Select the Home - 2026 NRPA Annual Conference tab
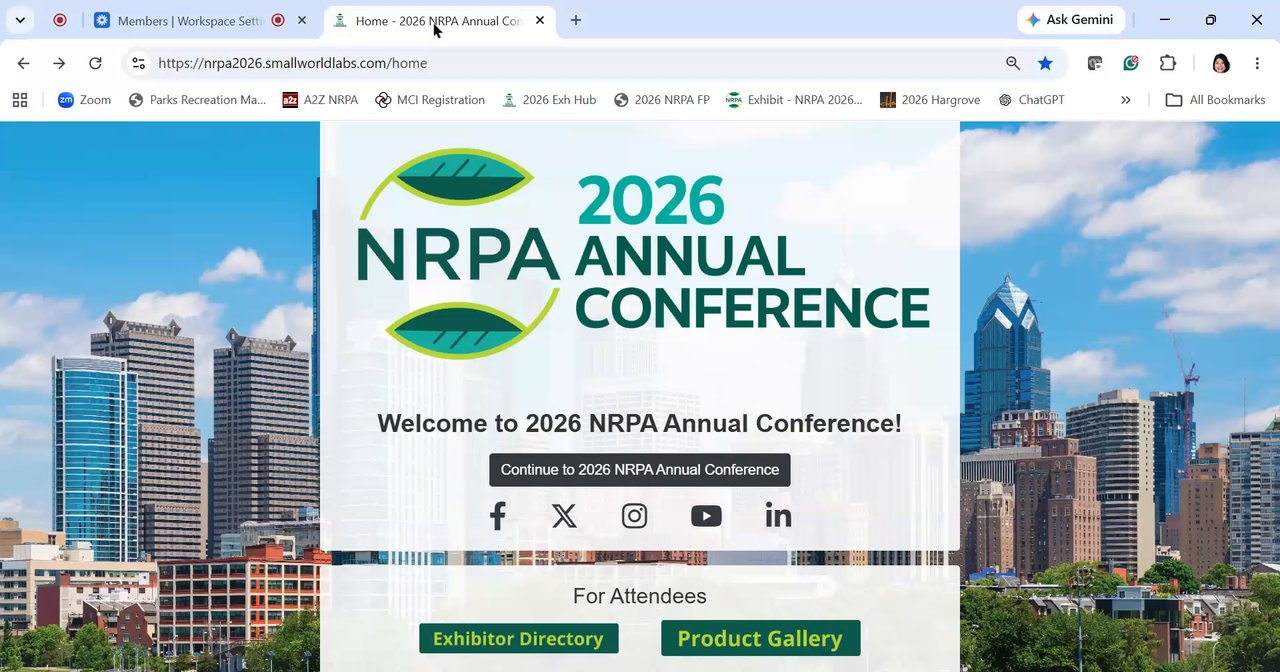 (x=438, y=20)
